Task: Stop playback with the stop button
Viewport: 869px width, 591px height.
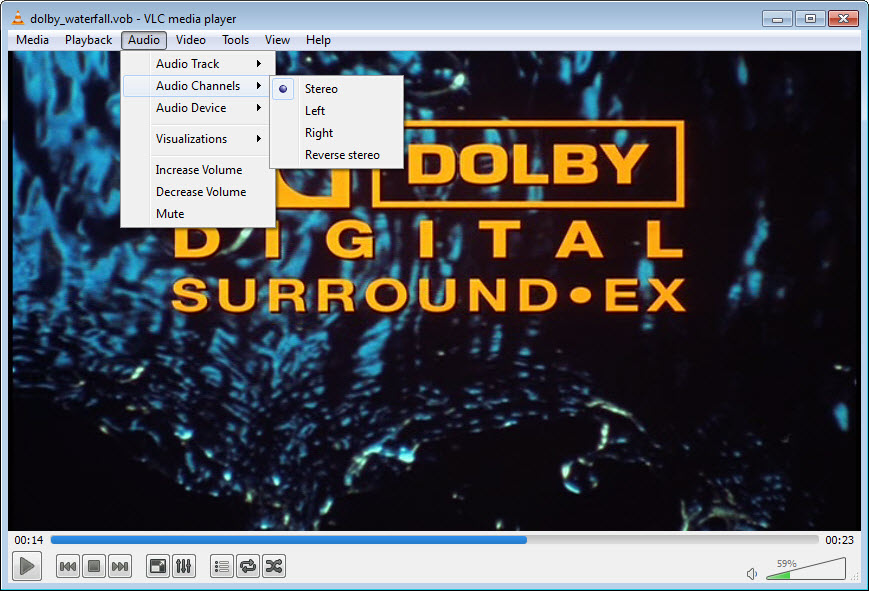Action: (94, 566)
